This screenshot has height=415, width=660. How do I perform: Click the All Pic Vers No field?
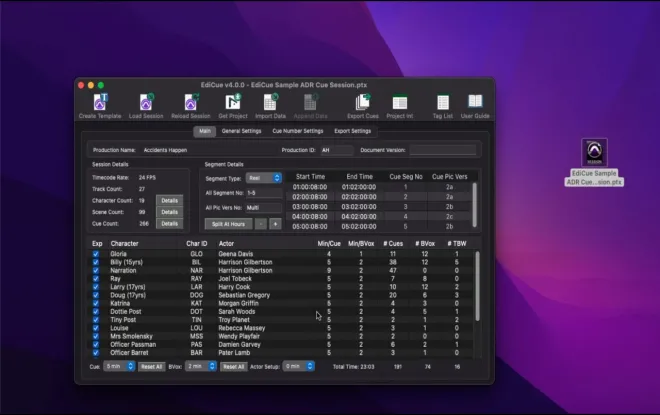tap(263, 208)
